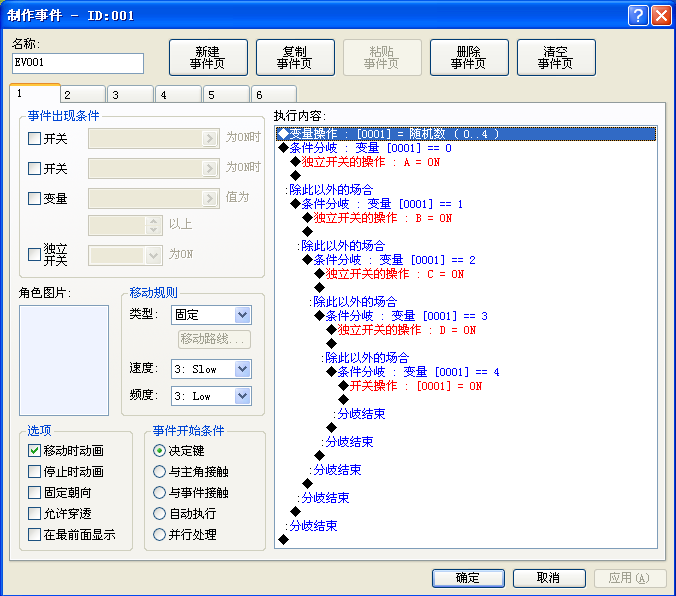
Task: Cancel with the 取消 button
Action: pos(549,578)
